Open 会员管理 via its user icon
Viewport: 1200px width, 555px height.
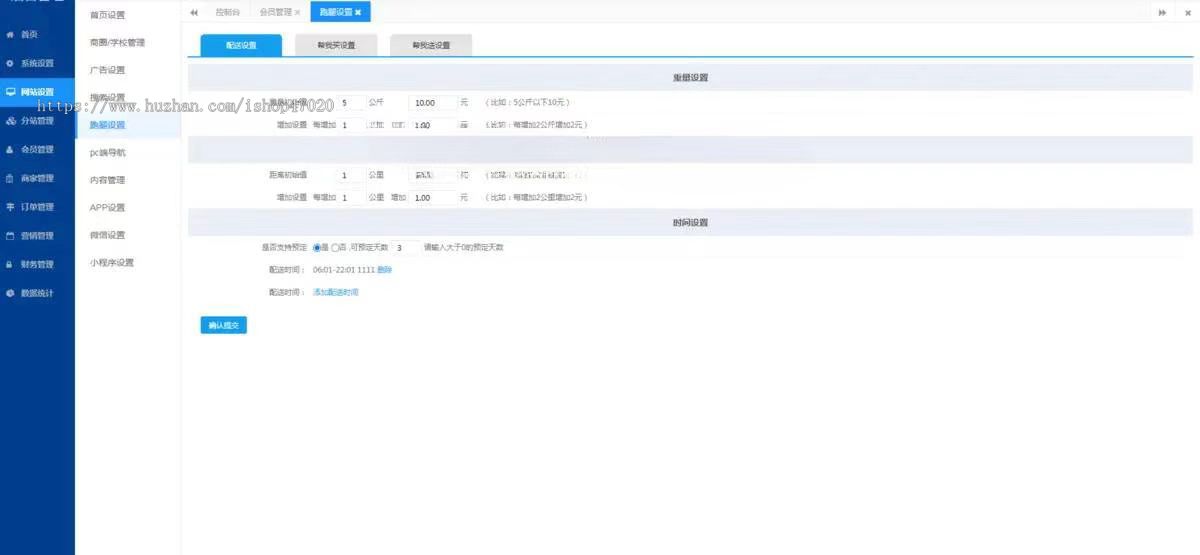[10, 150]
